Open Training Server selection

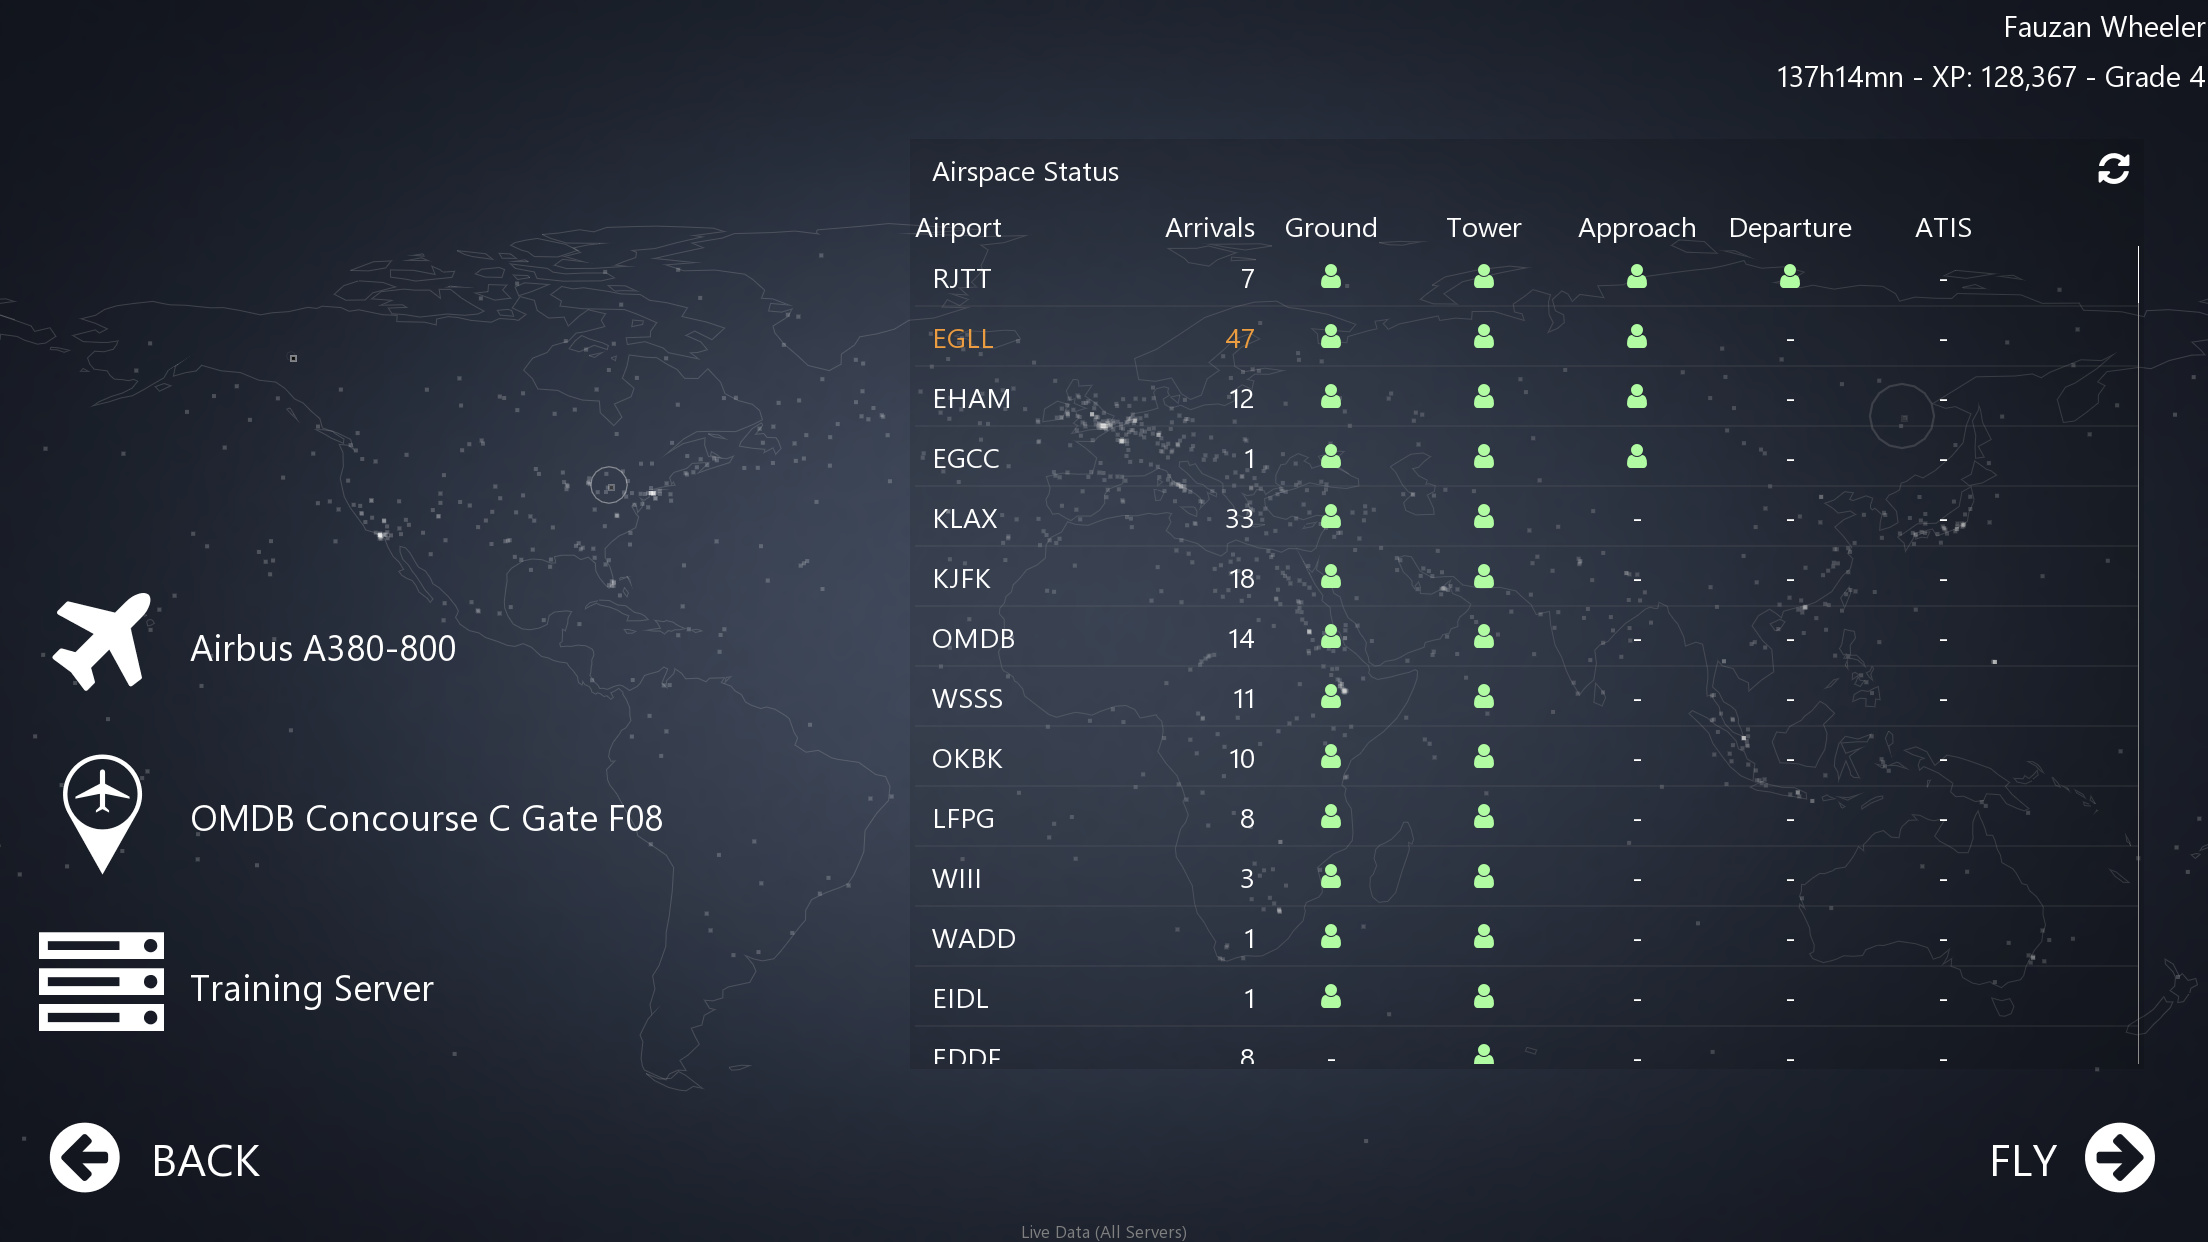(312, 989)
